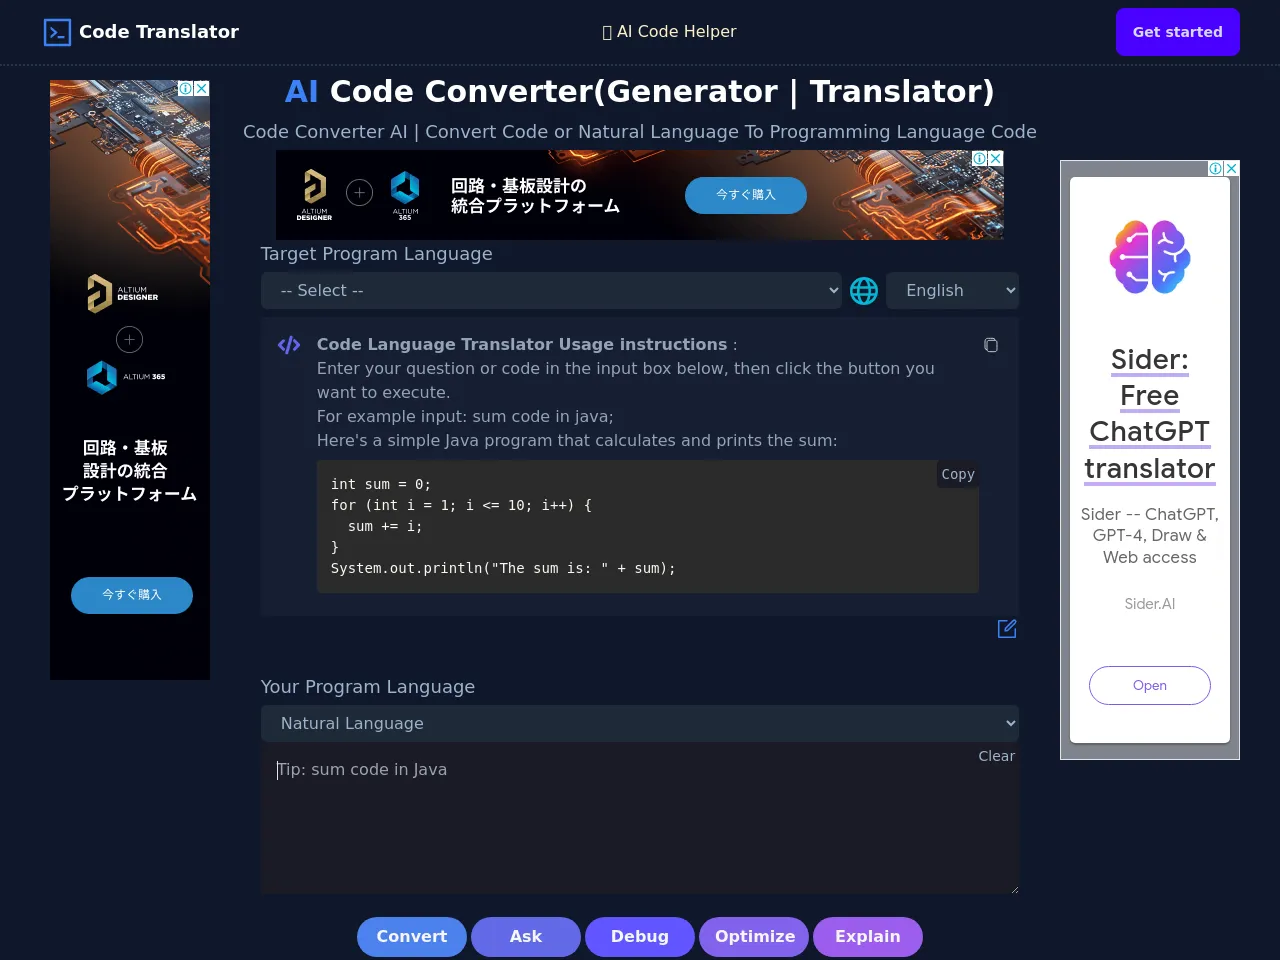
Task: Close the left sidebar Altium ad
Action: (x=202, y=88)
